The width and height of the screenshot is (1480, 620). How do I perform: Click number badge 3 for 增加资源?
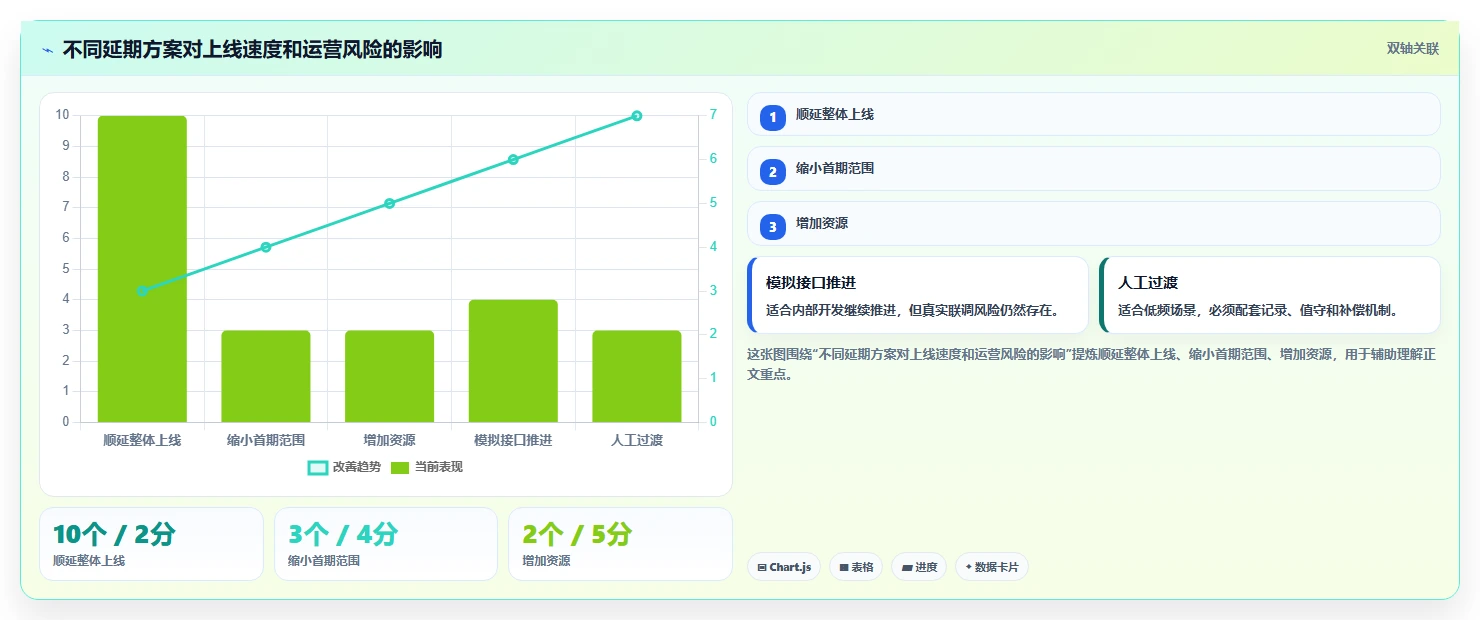[772, 227]
